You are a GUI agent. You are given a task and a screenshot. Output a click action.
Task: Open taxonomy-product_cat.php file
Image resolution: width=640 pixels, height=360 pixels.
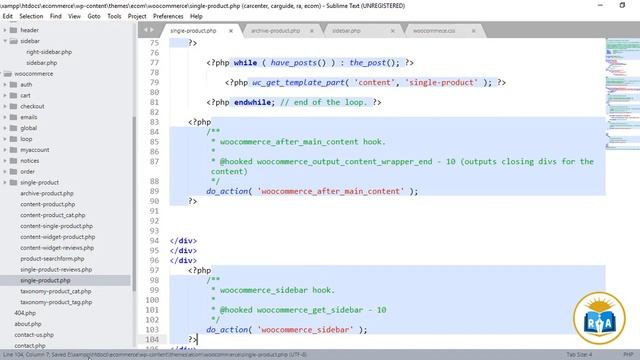click(x=56, y=291)
